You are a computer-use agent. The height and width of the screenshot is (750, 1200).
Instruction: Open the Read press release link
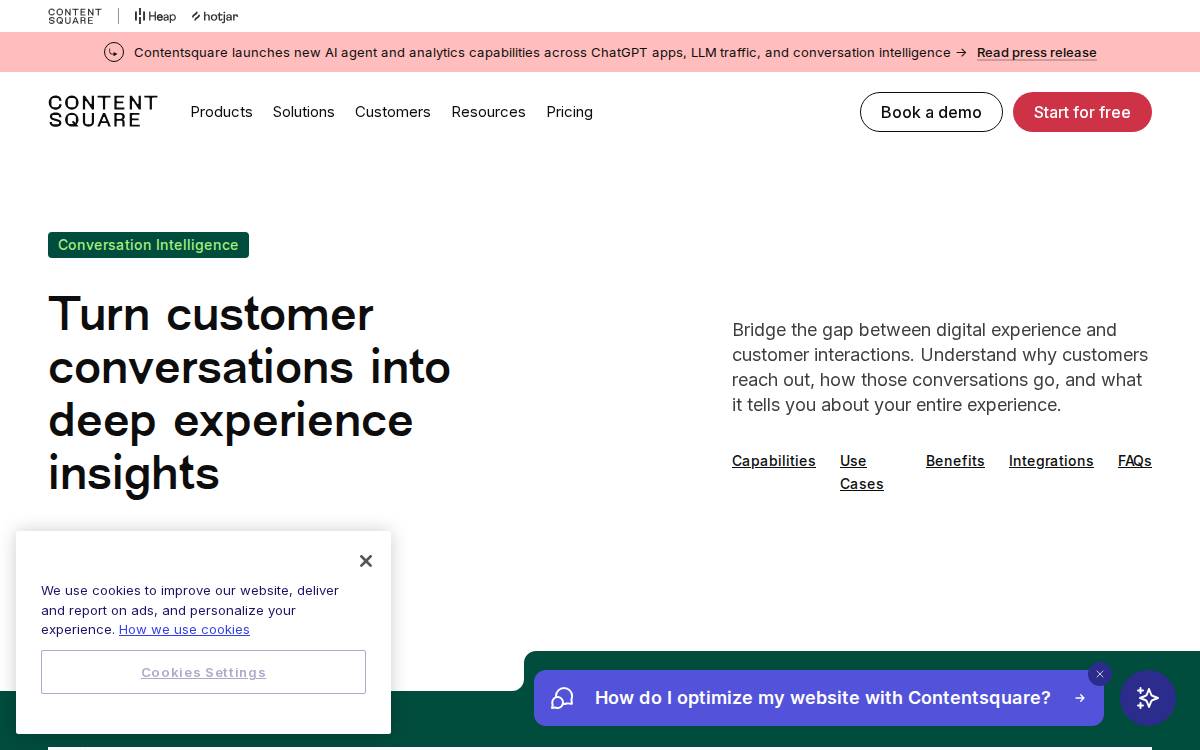(x=1036, y=52)
